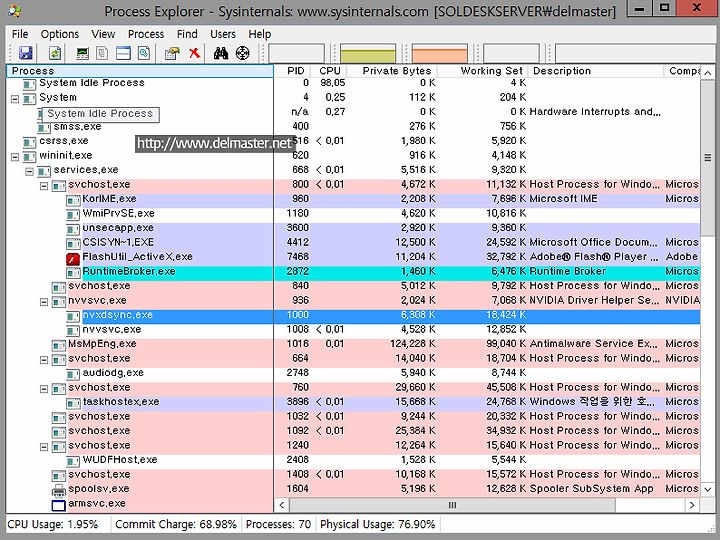This screenshot has width=720, height=540.
Task: Collapse svchost.exe PID 664 node
Action: [x=44, y=360]
